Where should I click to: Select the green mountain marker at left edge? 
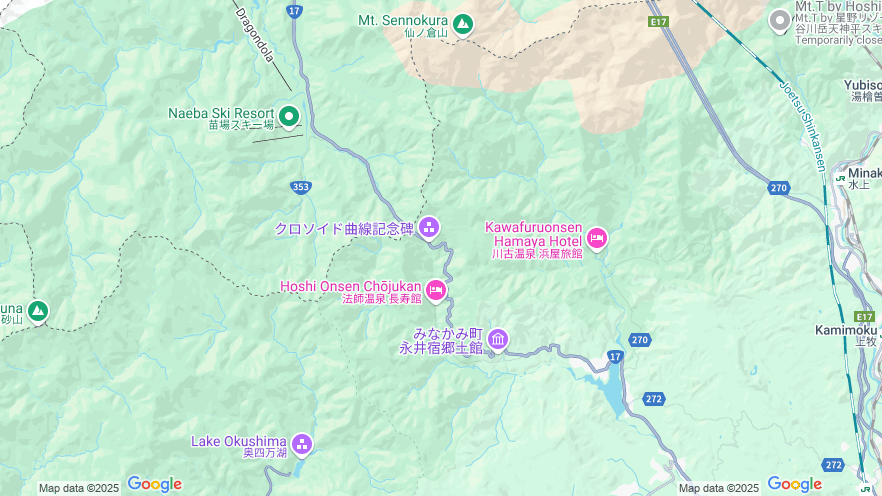coord(38,312)
